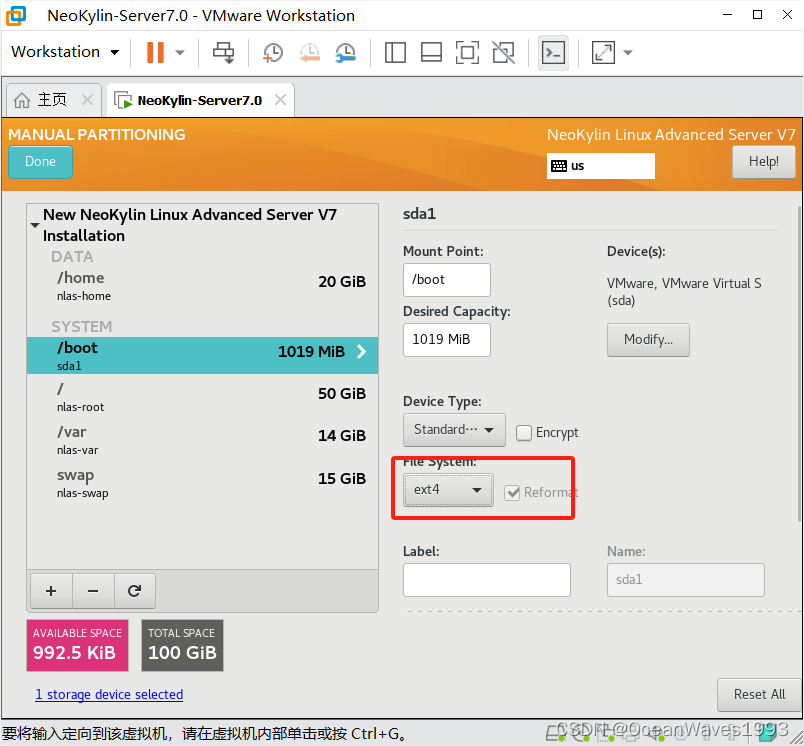Click the Label input field
The height and width of the screenshot is (746, 804).
point(487,580)
